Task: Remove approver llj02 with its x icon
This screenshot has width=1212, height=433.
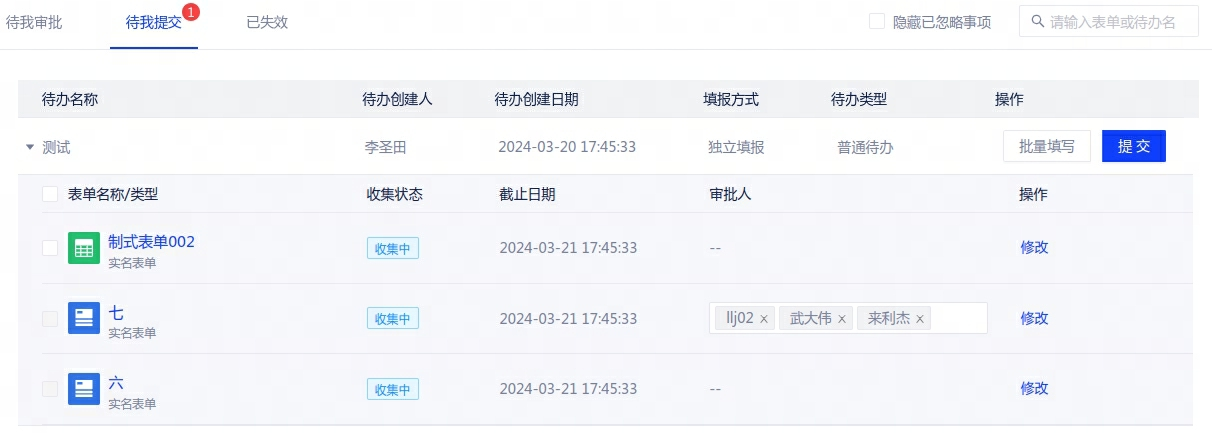Action: click(764, 319)
